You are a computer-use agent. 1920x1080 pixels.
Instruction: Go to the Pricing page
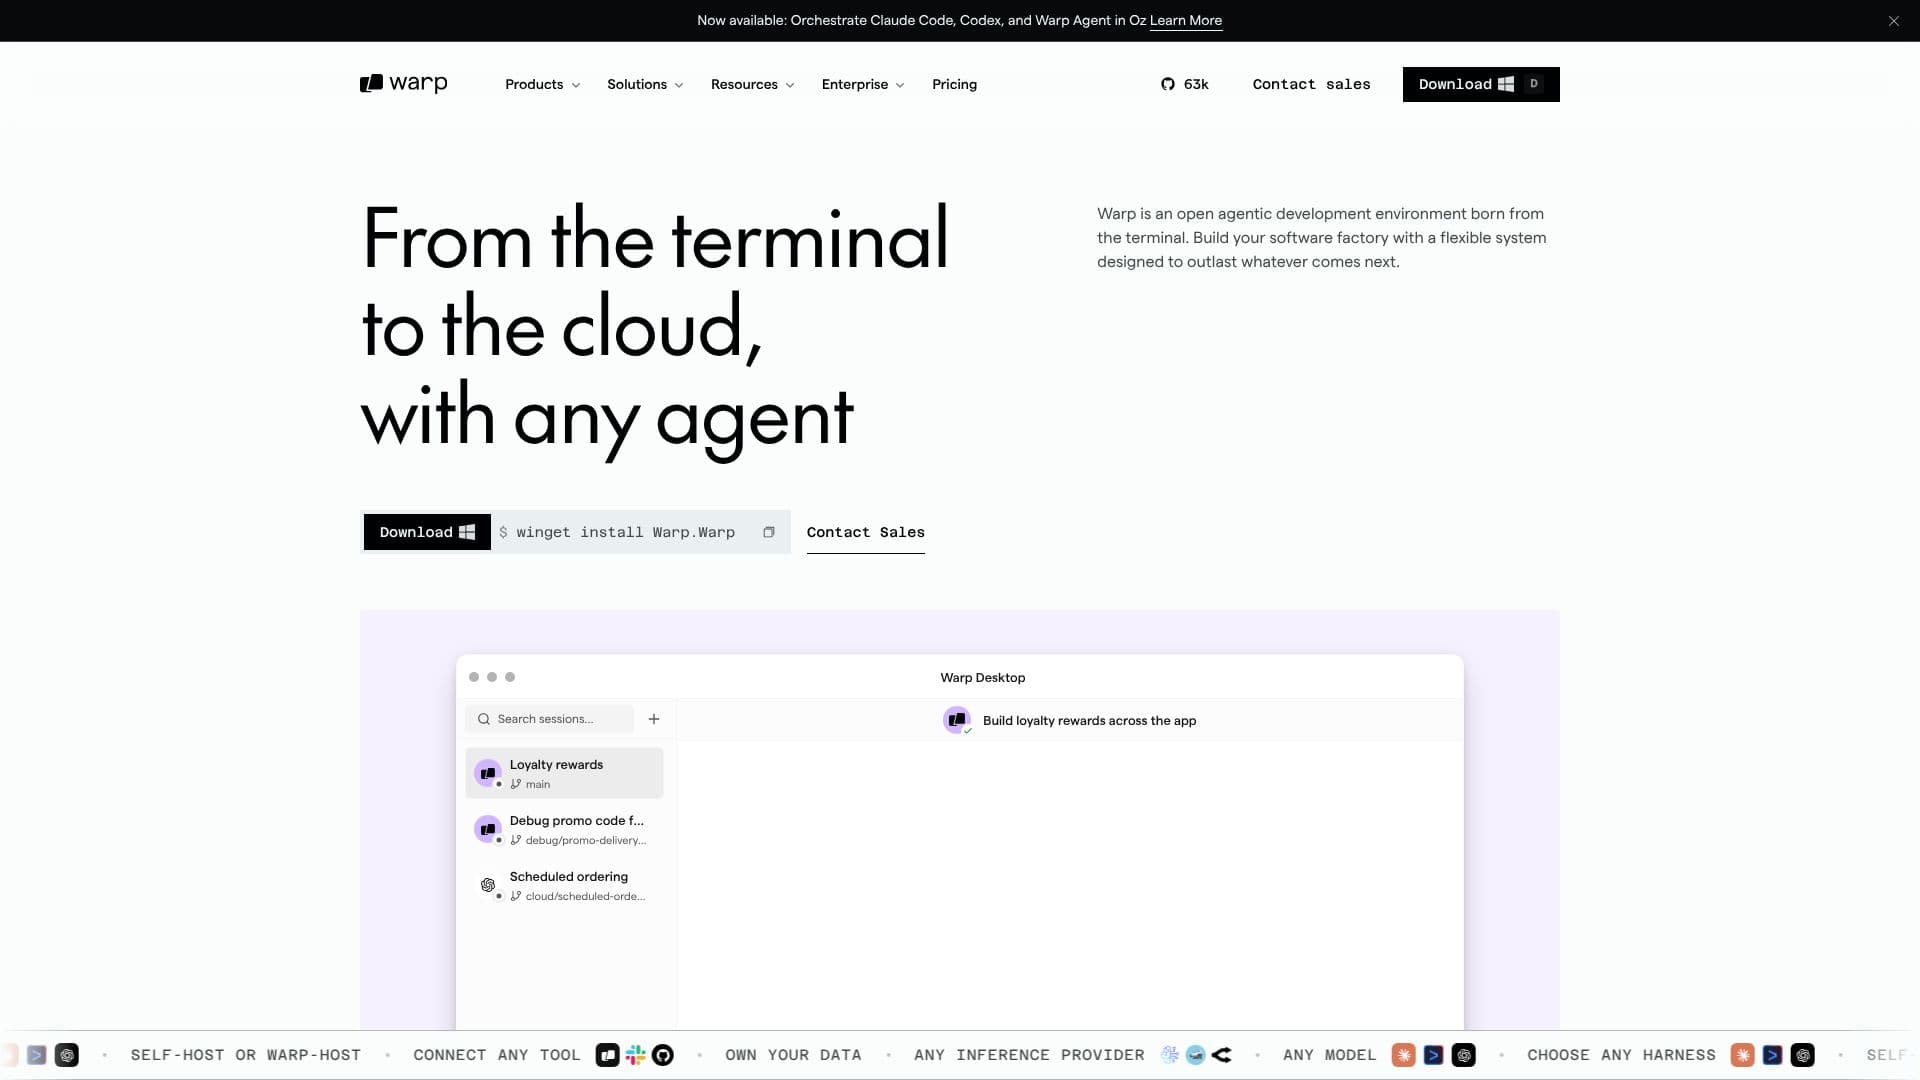[954, 84]
